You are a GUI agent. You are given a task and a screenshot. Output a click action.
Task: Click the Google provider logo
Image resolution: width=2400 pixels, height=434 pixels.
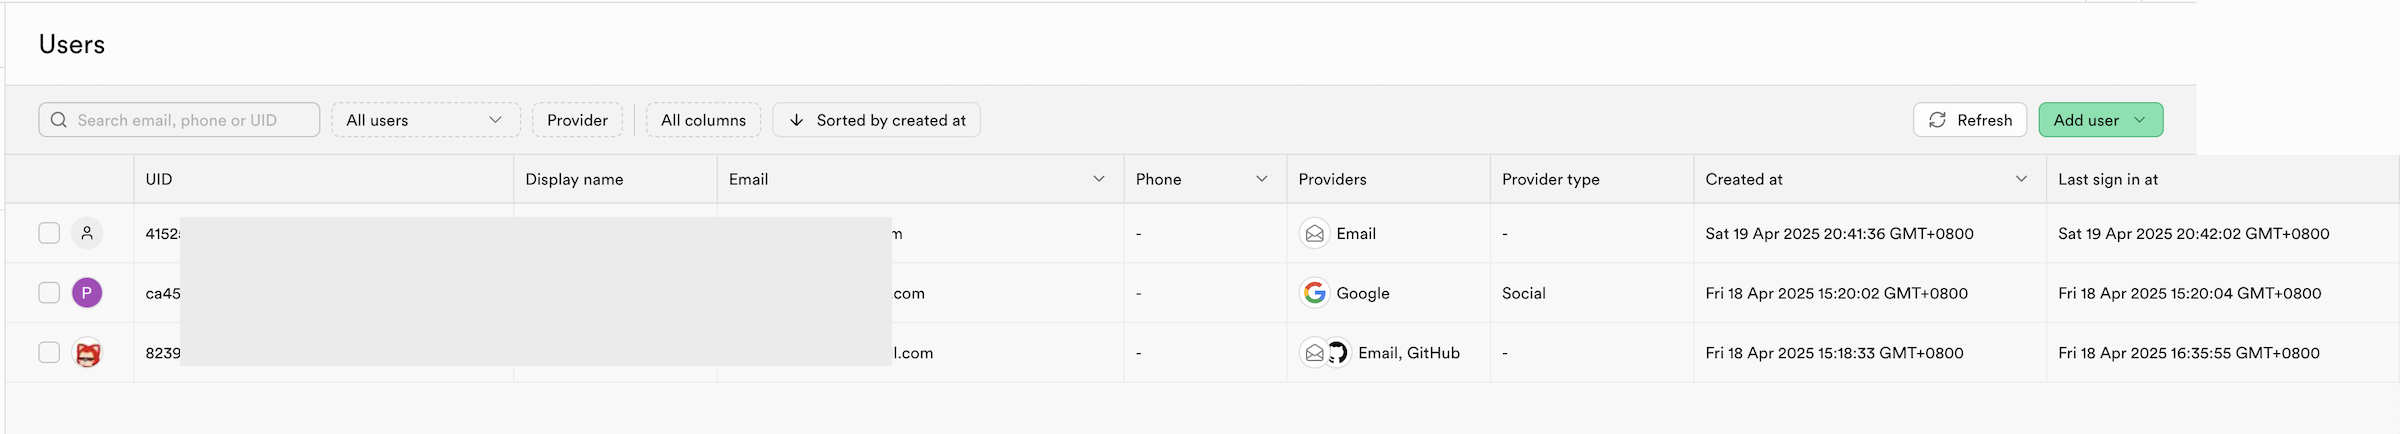coord(1314,293)
